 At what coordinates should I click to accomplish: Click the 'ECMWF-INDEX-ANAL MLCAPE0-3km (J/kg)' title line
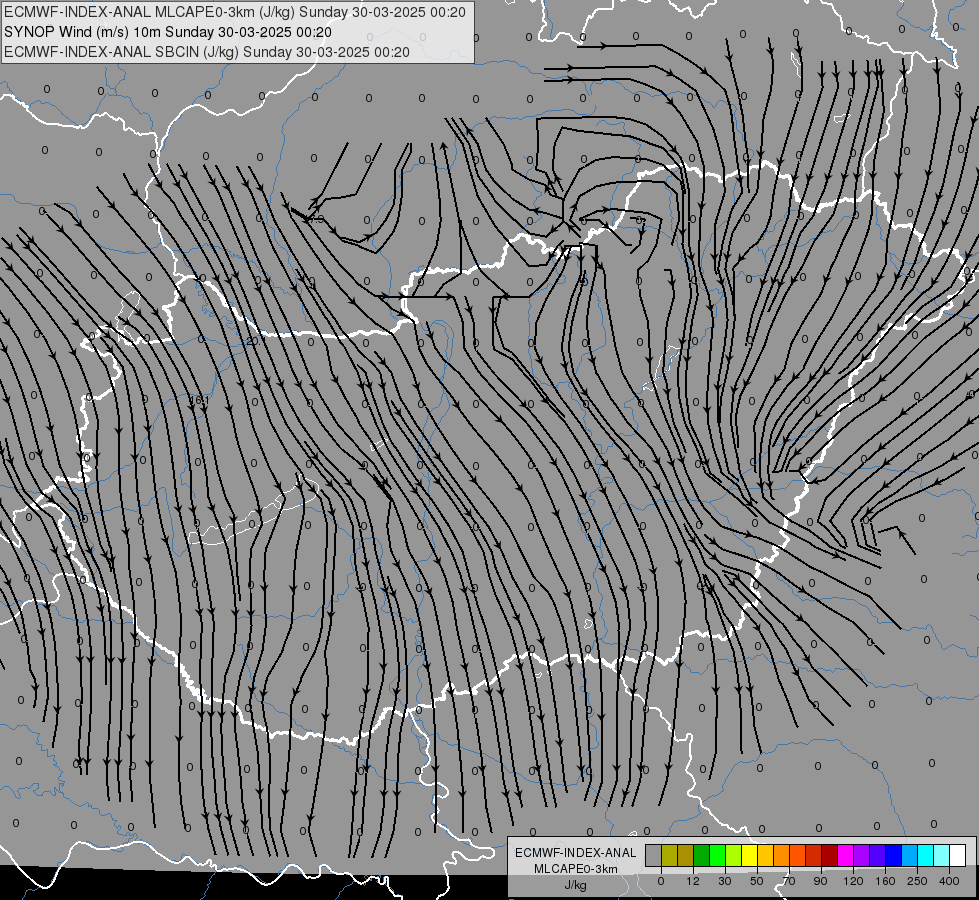(235, 12)
